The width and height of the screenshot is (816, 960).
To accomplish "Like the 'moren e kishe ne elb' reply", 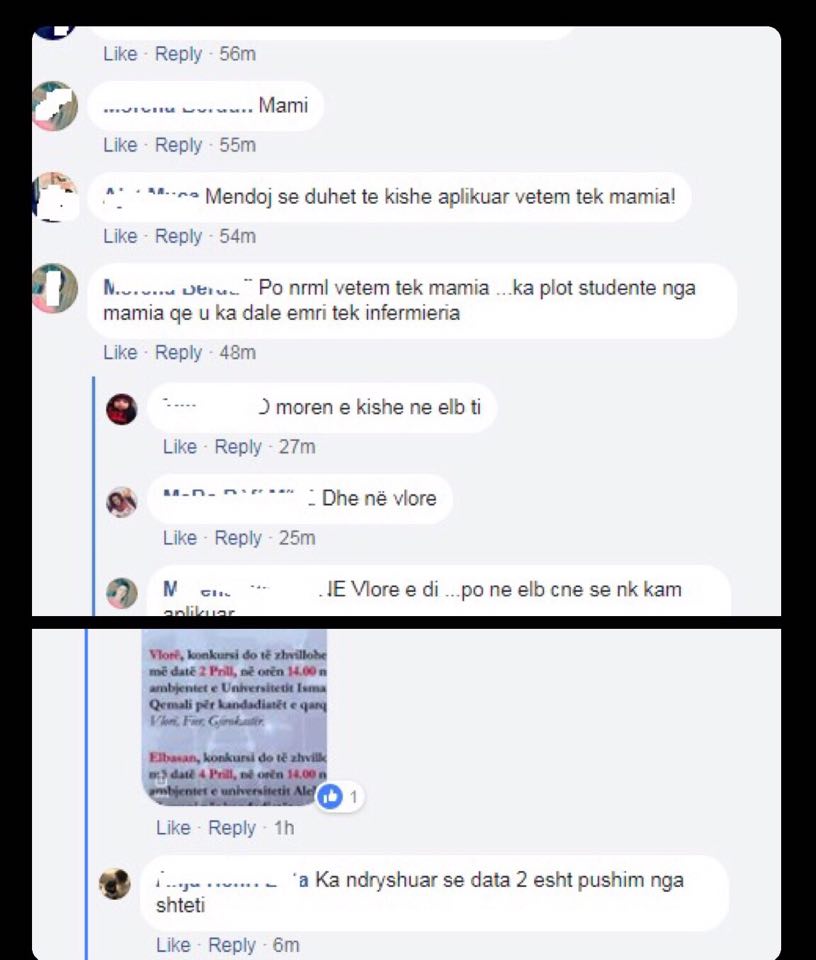I will (179, 447).
